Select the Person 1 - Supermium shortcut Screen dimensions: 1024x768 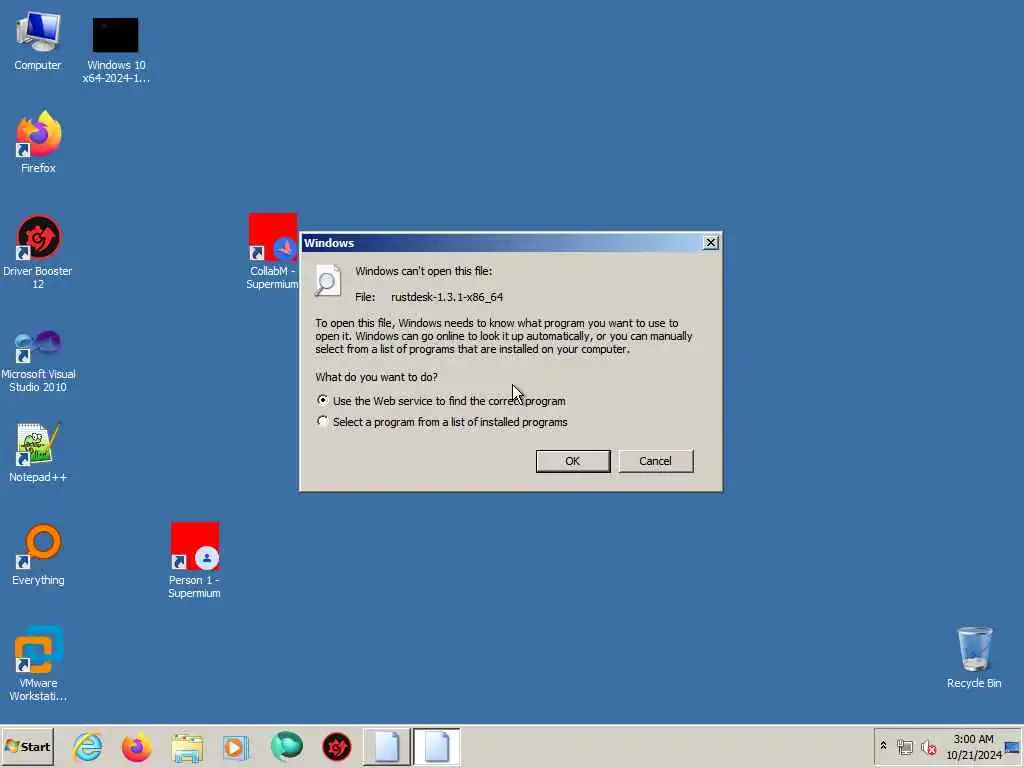click(194, 560)
